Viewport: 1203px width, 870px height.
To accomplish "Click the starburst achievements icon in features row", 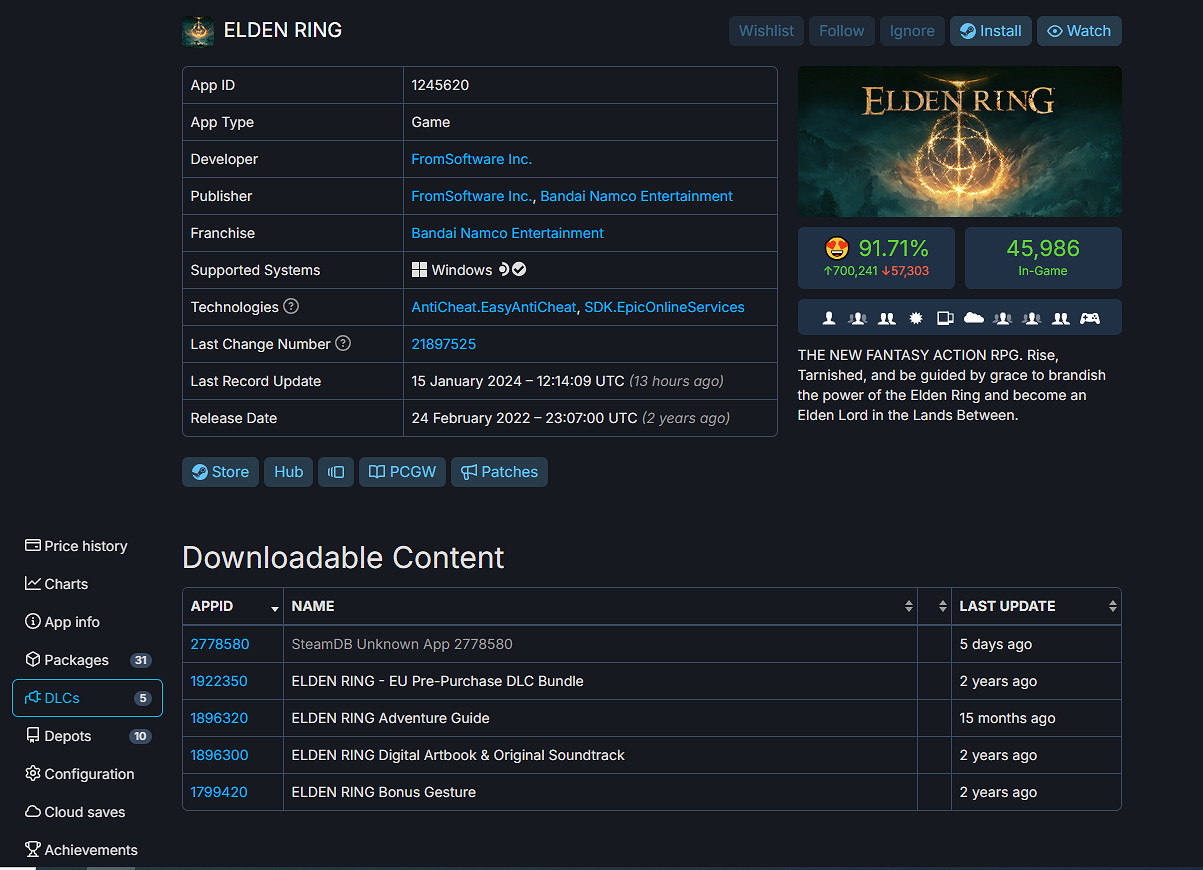I will (915, 318).
